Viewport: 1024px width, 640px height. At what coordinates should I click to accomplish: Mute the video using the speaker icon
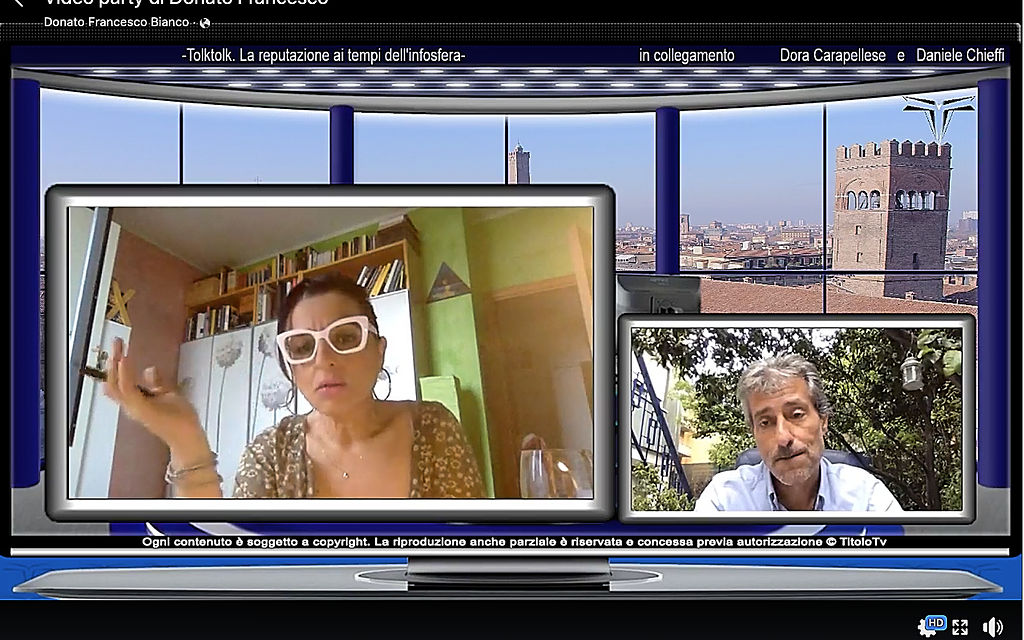993,627
